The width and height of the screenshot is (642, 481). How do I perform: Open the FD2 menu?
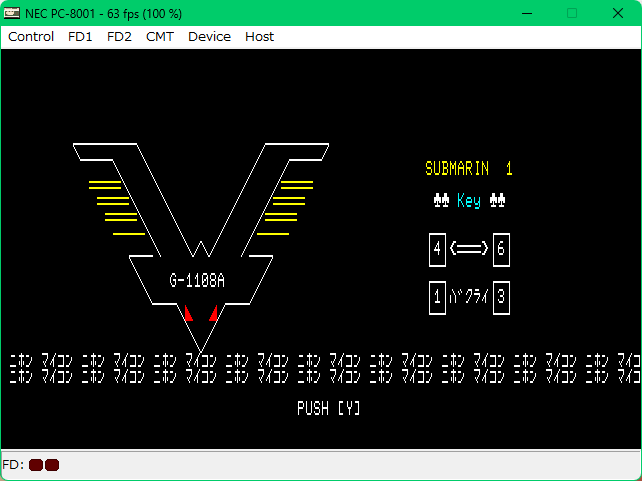pos(119,37)
